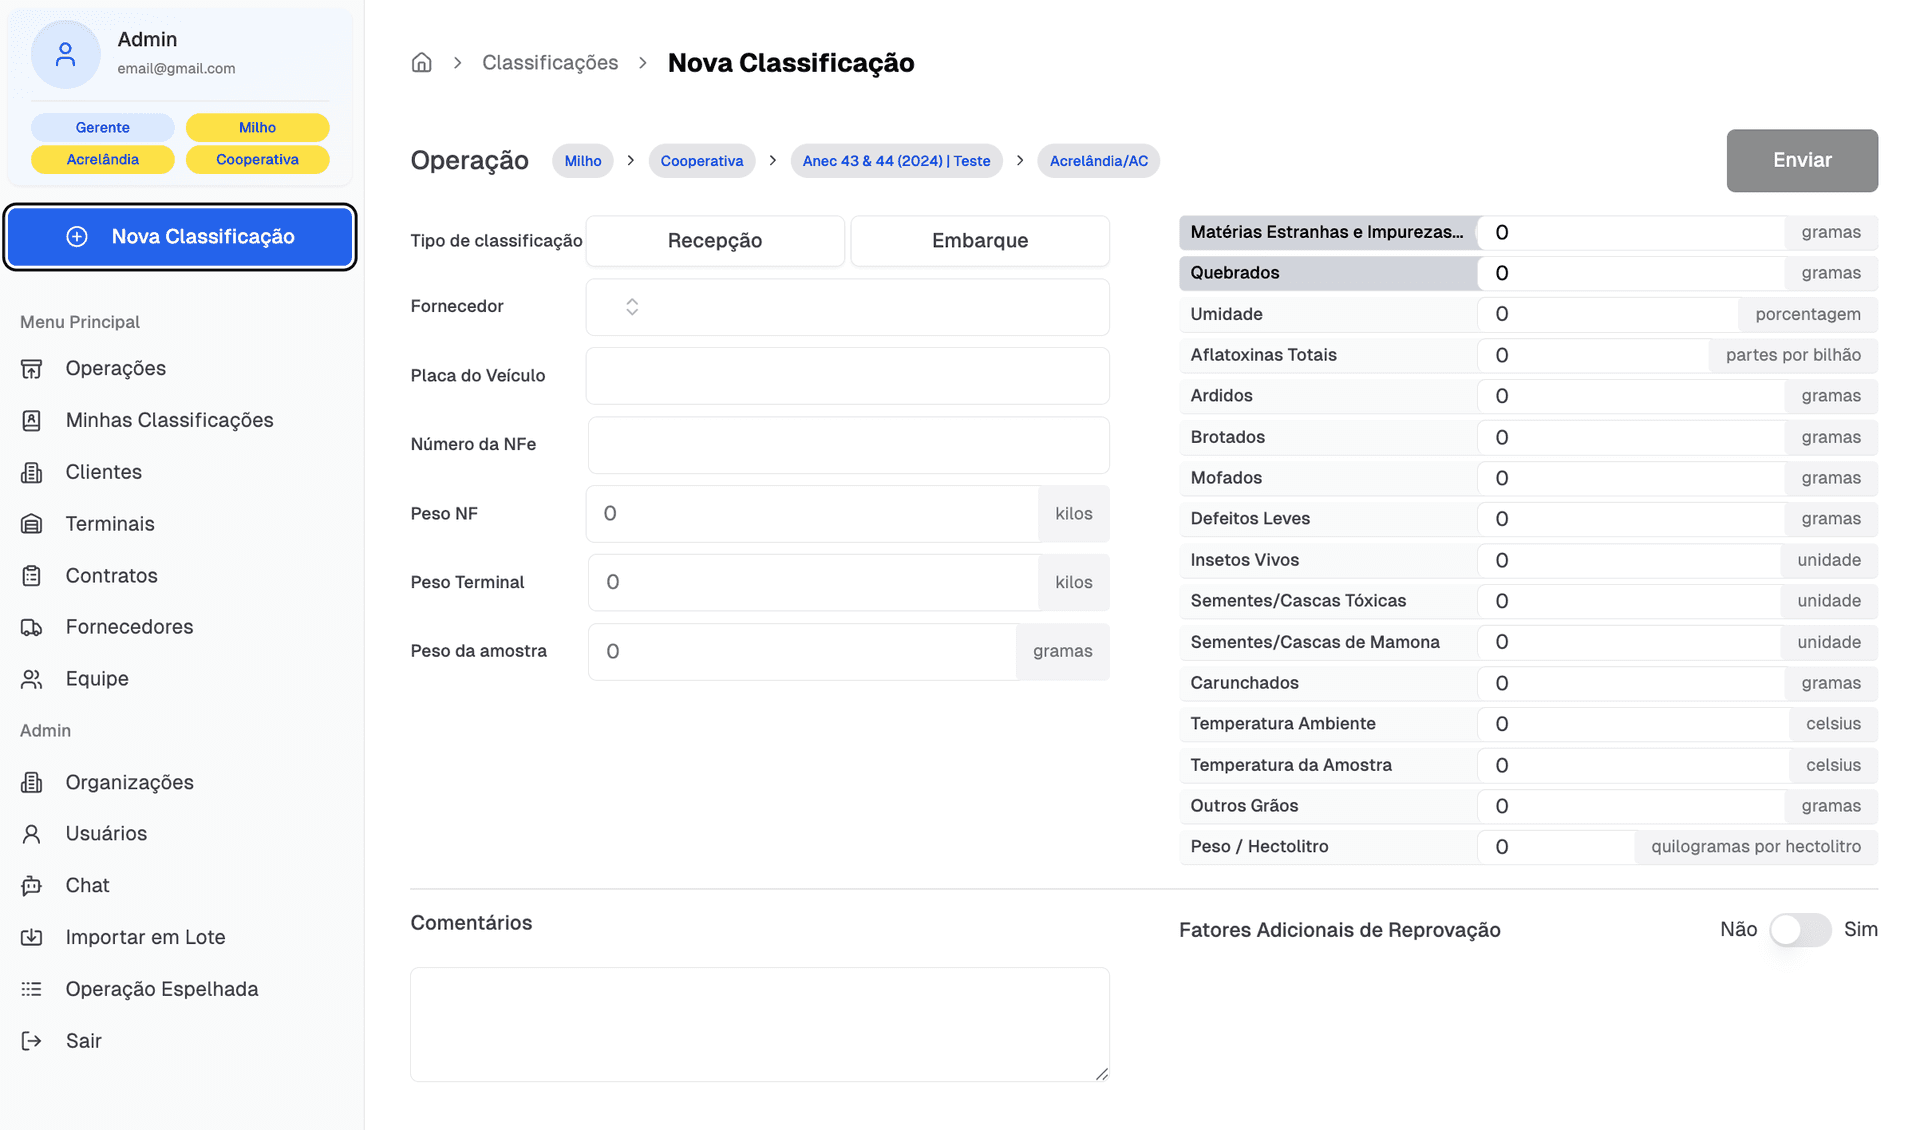The image size is (1920, 1130).
Task: Open Operação Espelhada menu item
Action: point(161,989)
